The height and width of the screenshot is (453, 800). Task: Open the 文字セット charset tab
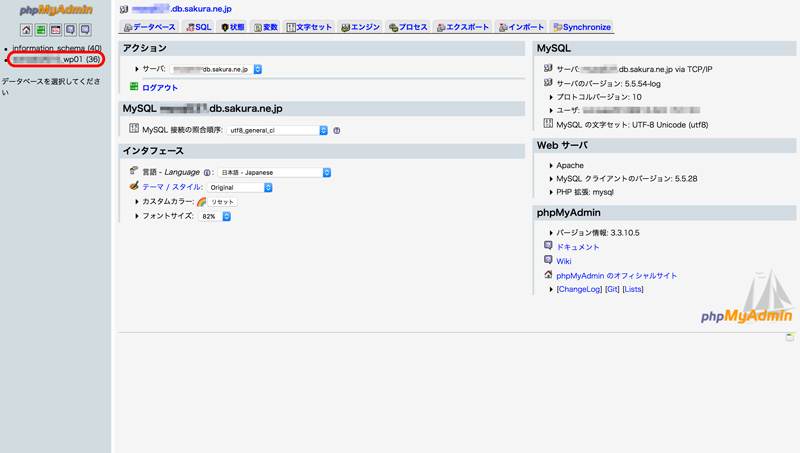[x=309, y=27]
